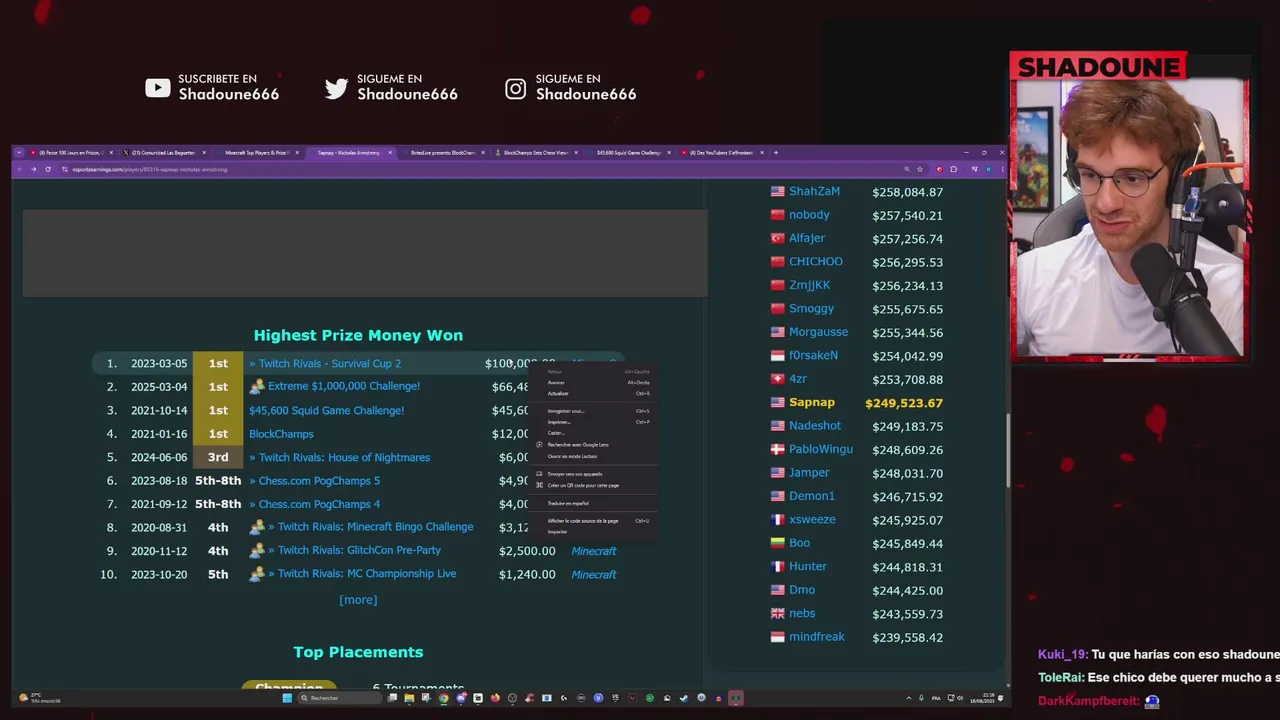This screenshot has width=1280, height=720.
Task: Select Enregistrer sous in context menu
Action: click(594, 411)
